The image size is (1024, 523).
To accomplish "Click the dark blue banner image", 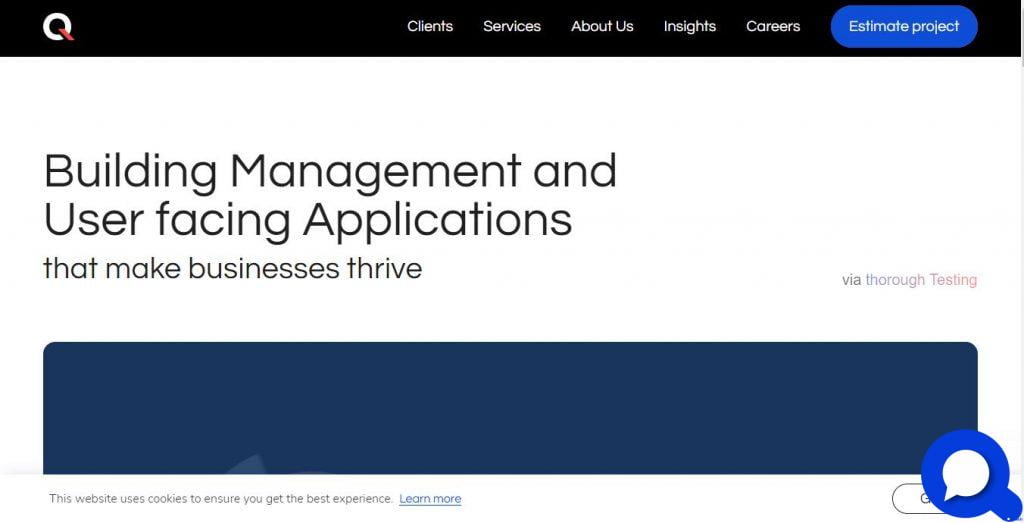I will coord(510,408).
